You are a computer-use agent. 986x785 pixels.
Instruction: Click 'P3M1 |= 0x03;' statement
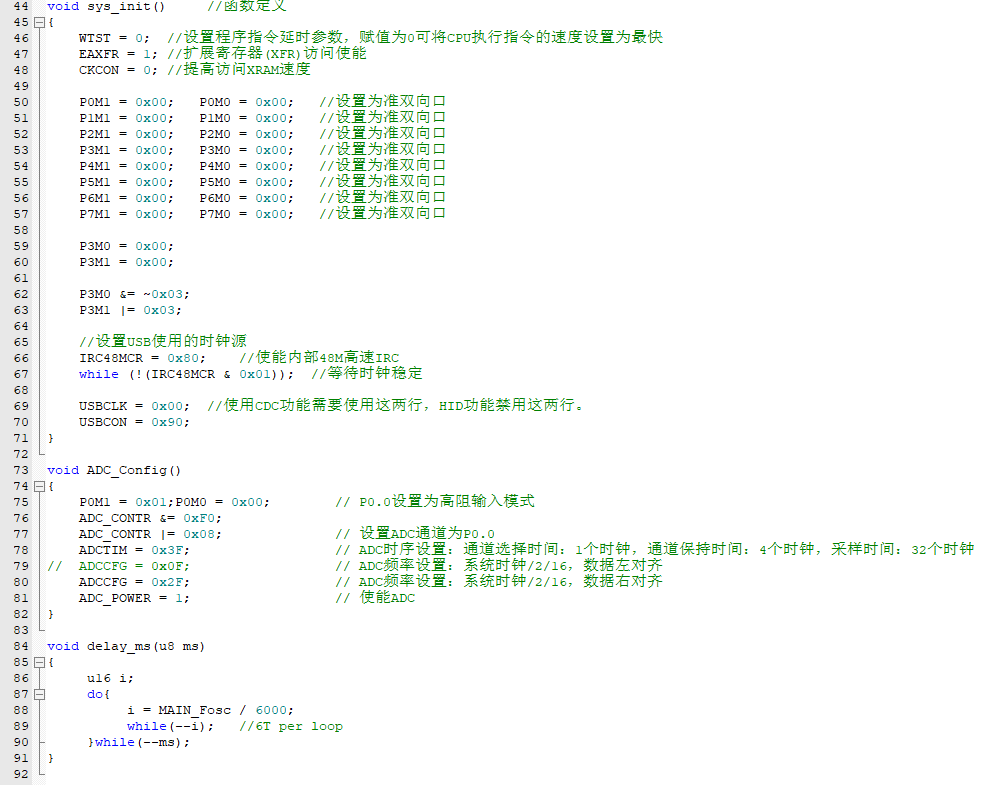[x=130, y=311]
